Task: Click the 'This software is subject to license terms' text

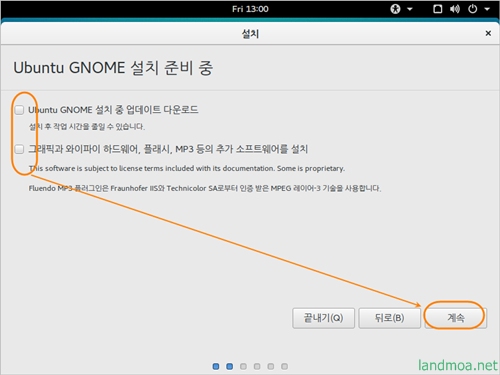Action: (187, 168)
